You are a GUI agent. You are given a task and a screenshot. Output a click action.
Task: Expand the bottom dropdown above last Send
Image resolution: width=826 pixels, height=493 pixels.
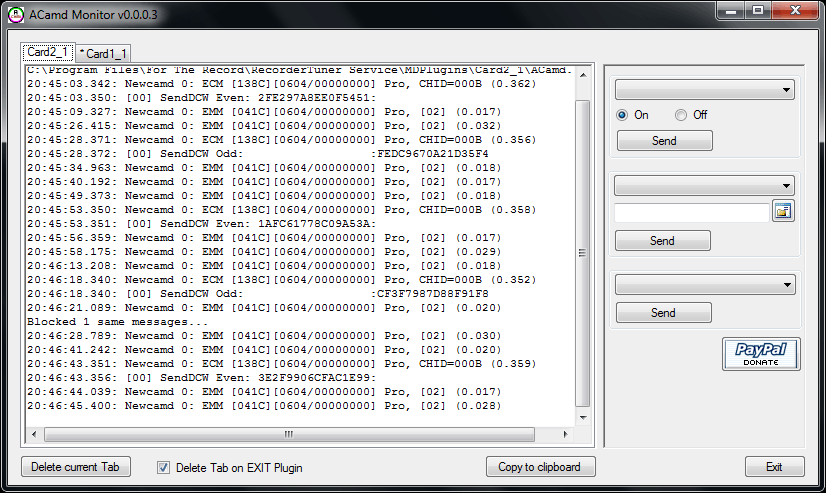click(x=705, y=285)
